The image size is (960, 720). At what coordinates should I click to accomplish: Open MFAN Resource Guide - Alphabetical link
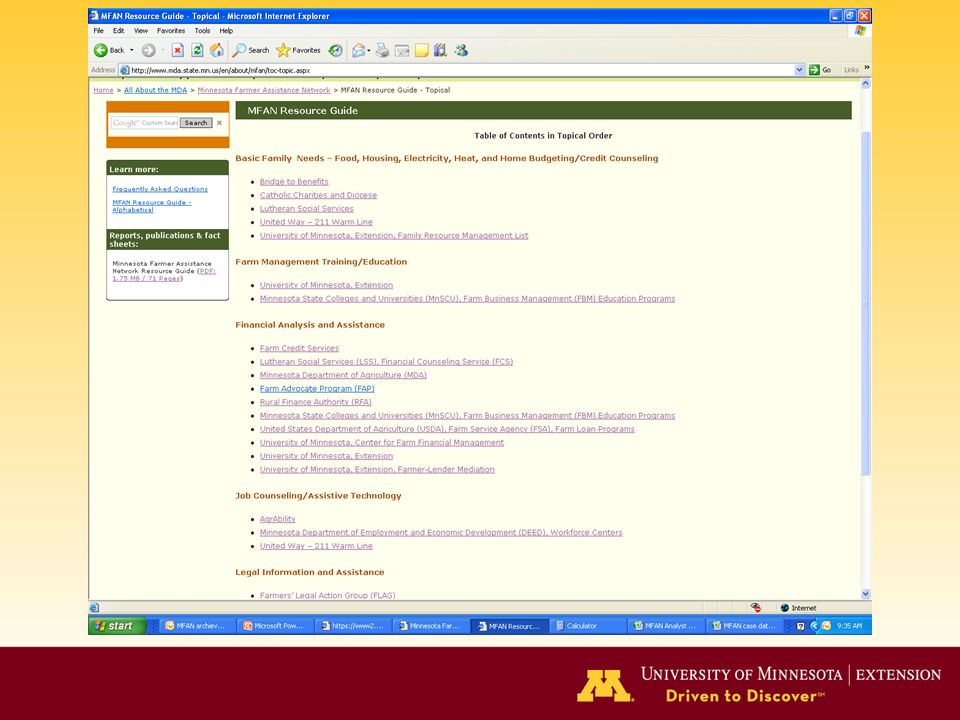[151, 206]
